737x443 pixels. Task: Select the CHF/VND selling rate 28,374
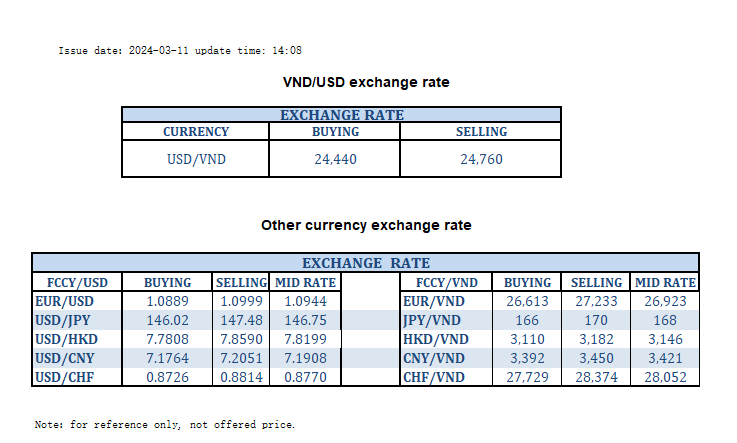tap(596, 377)
